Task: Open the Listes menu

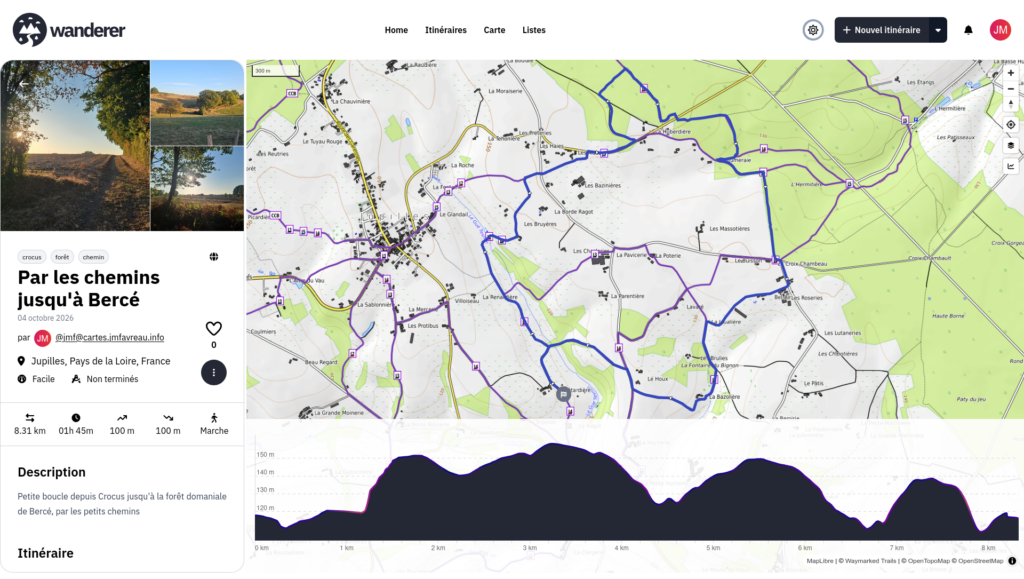Action: click(534, 30)
